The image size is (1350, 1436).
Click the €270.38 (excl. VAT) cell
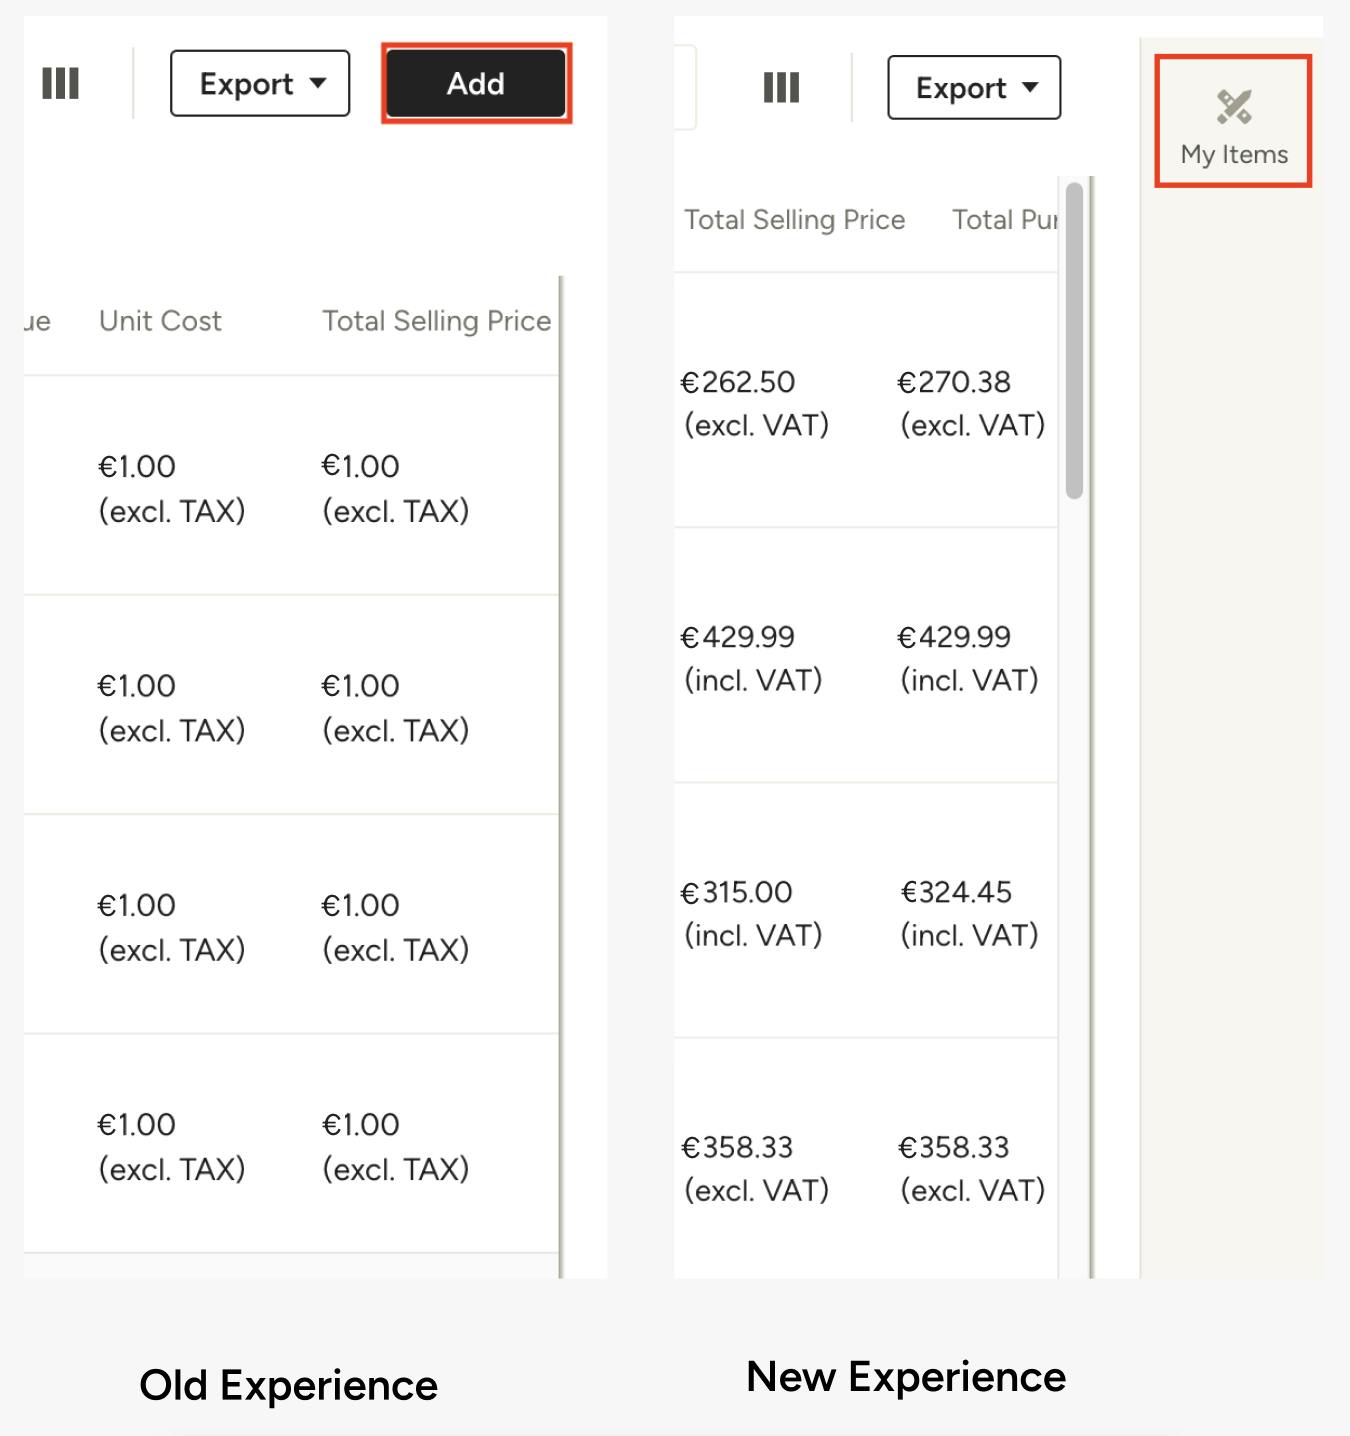pyautogui.click(x=972, y=403)
